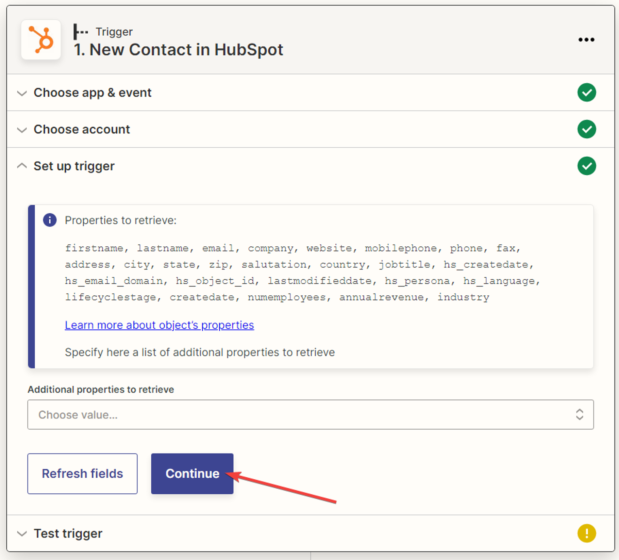Click the small trigger icon beside Trigger label
This screenshot has height=560, width=619.
coord(80,31)
